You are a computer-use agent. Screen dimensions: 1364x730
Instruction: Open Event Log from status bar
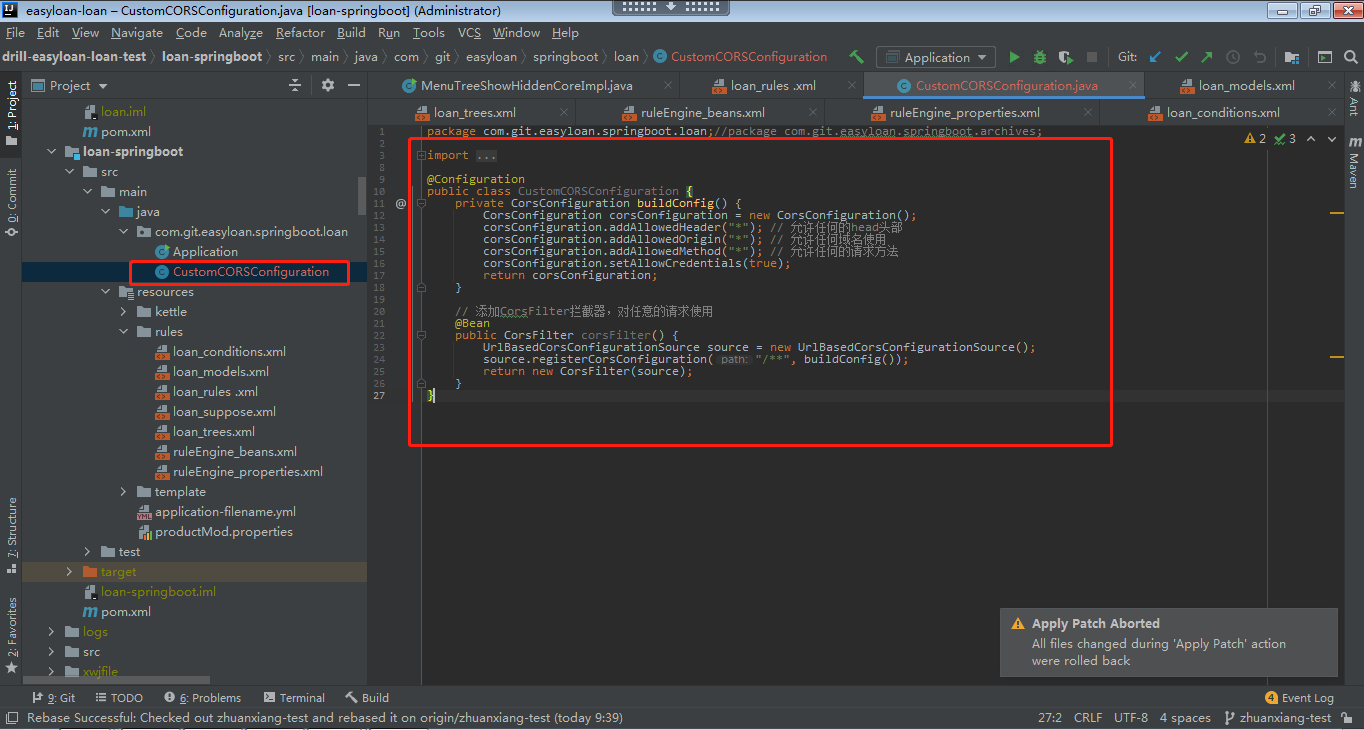[1299, 698]
